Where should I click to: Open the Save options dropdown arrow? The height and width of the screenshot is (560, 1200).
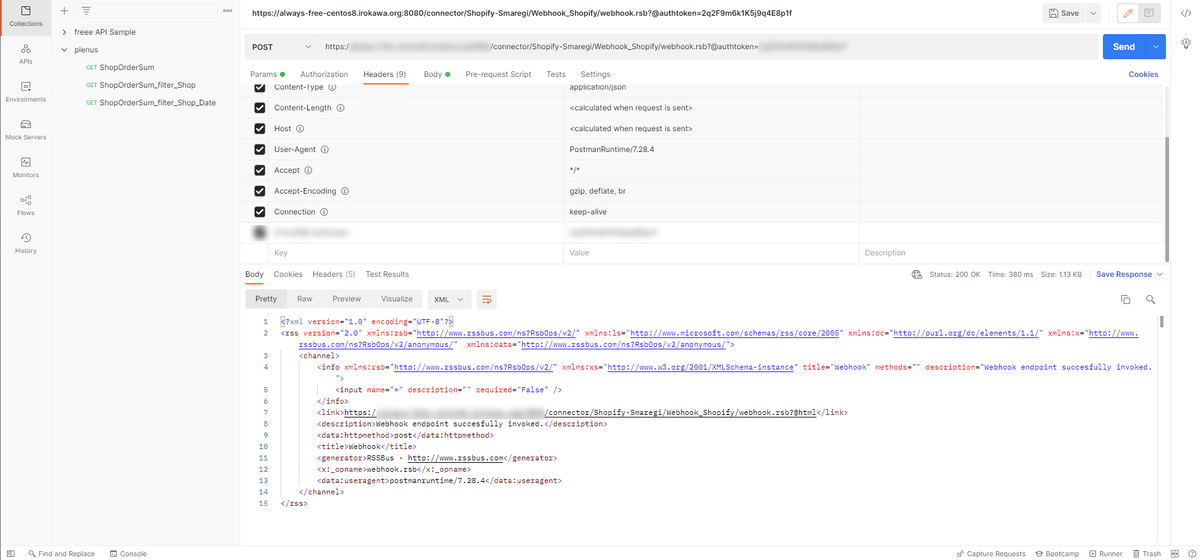(1092, 13)
